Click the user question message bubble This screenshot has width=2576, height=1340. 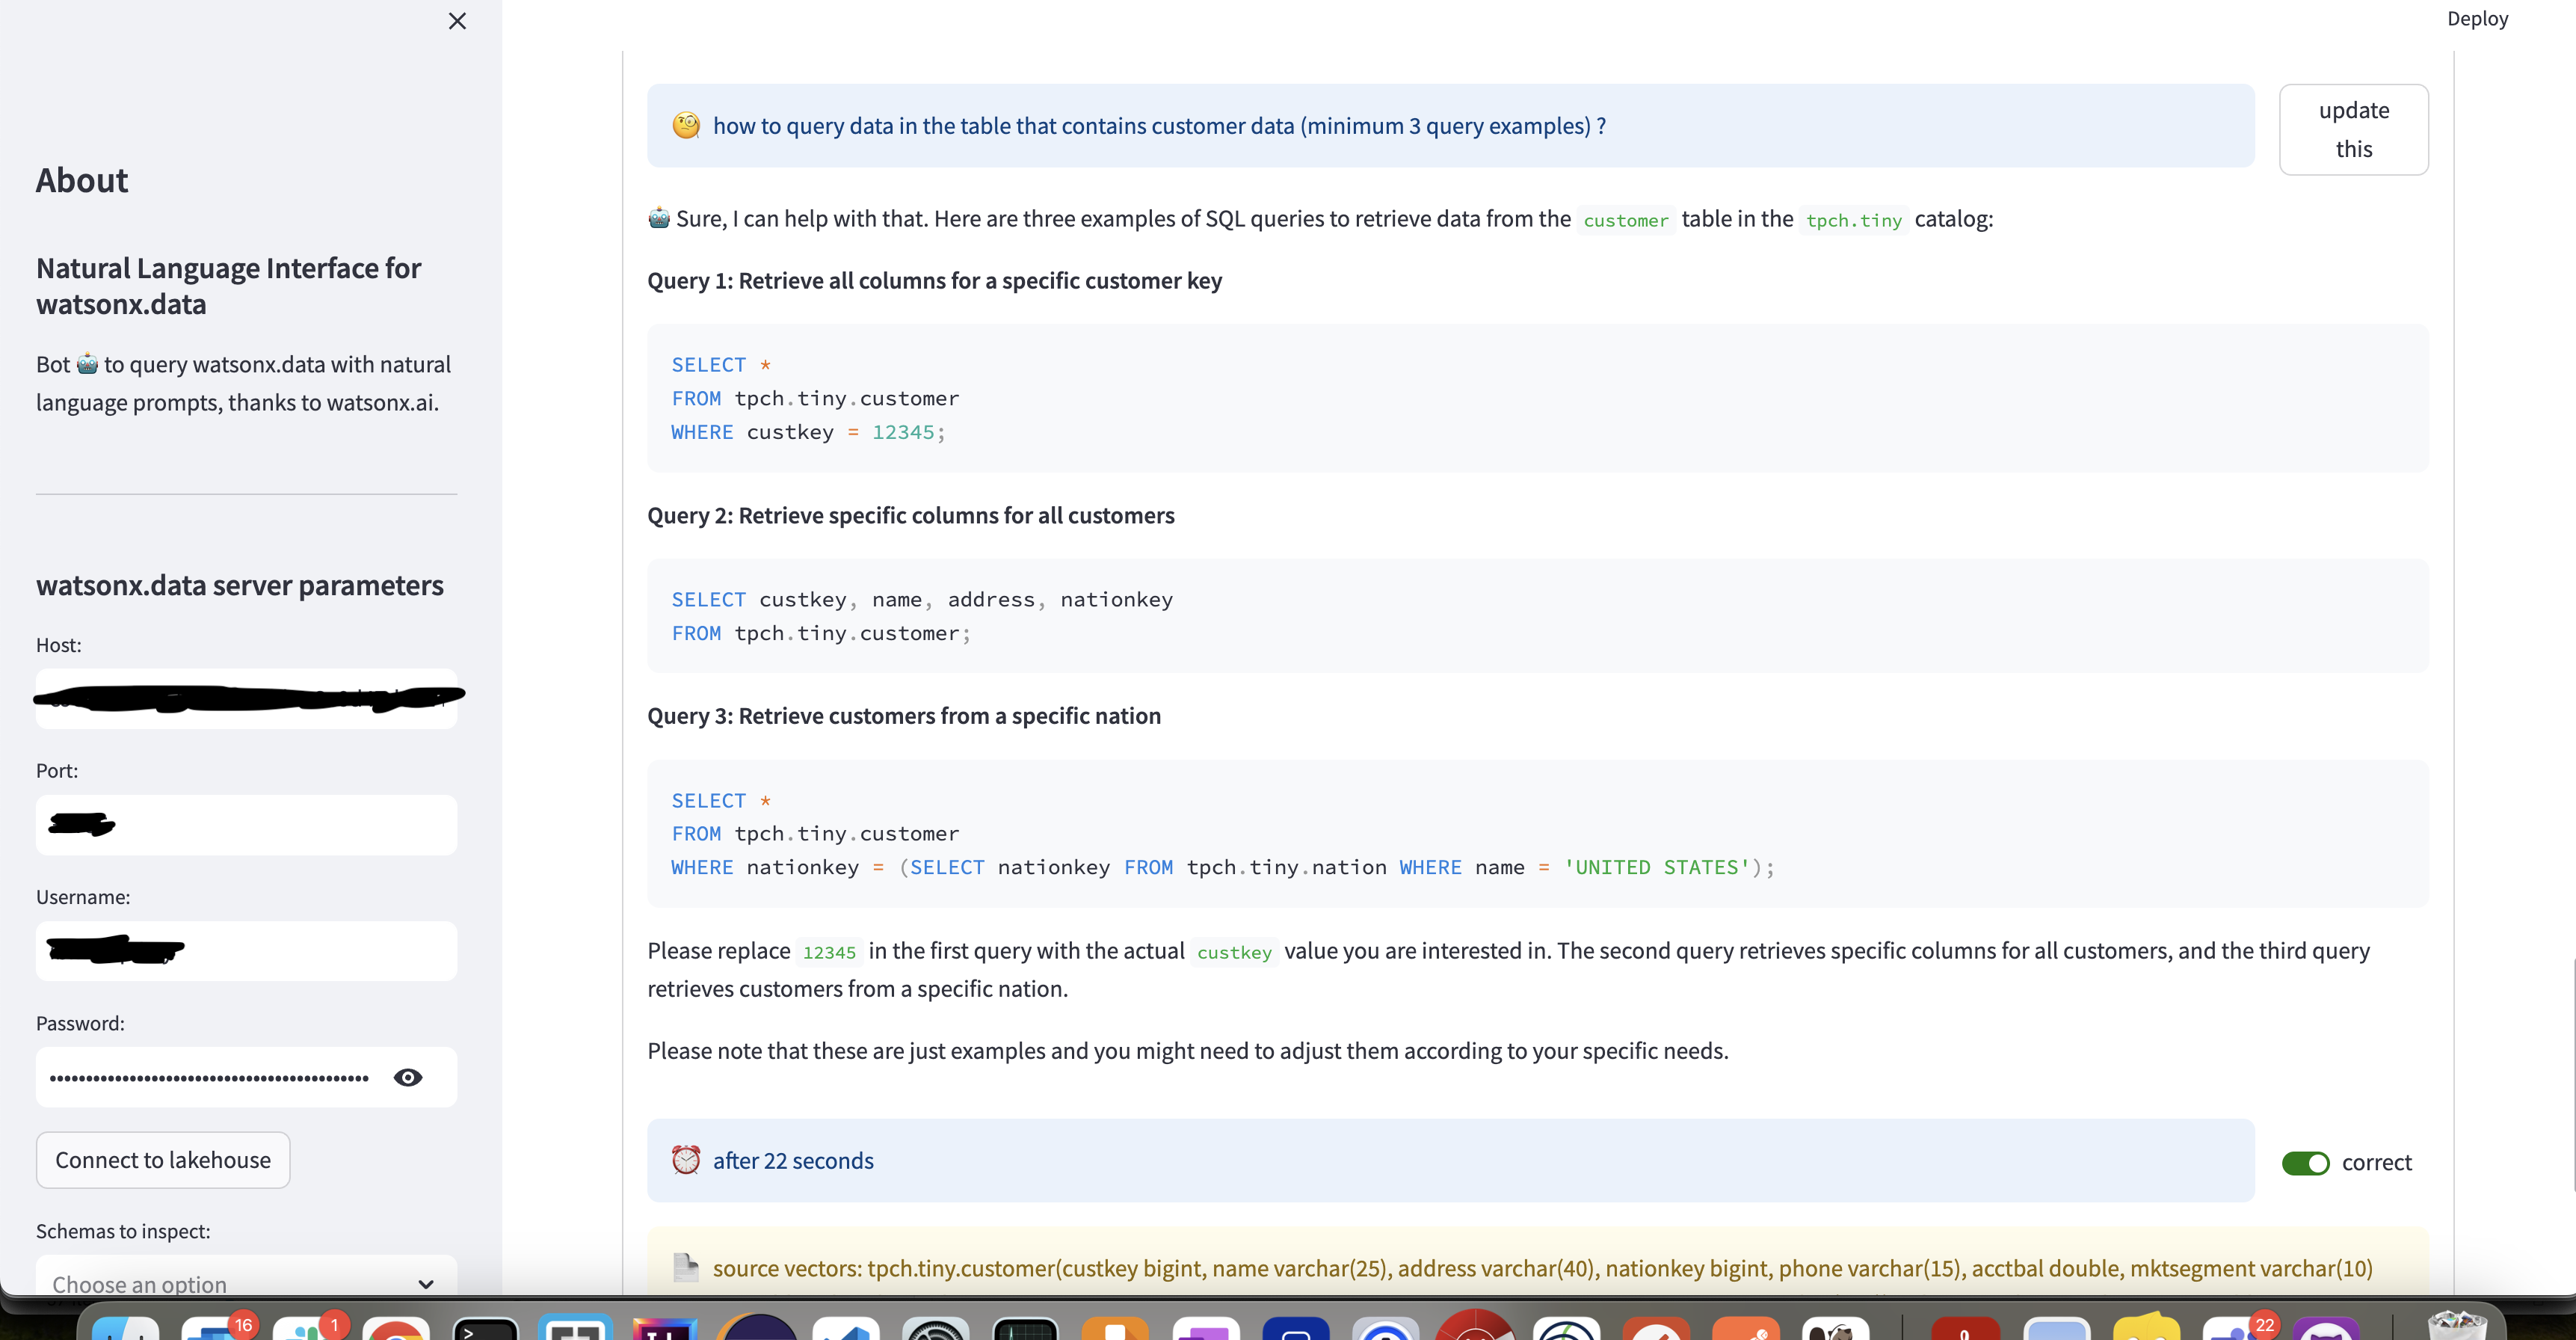1450,125
